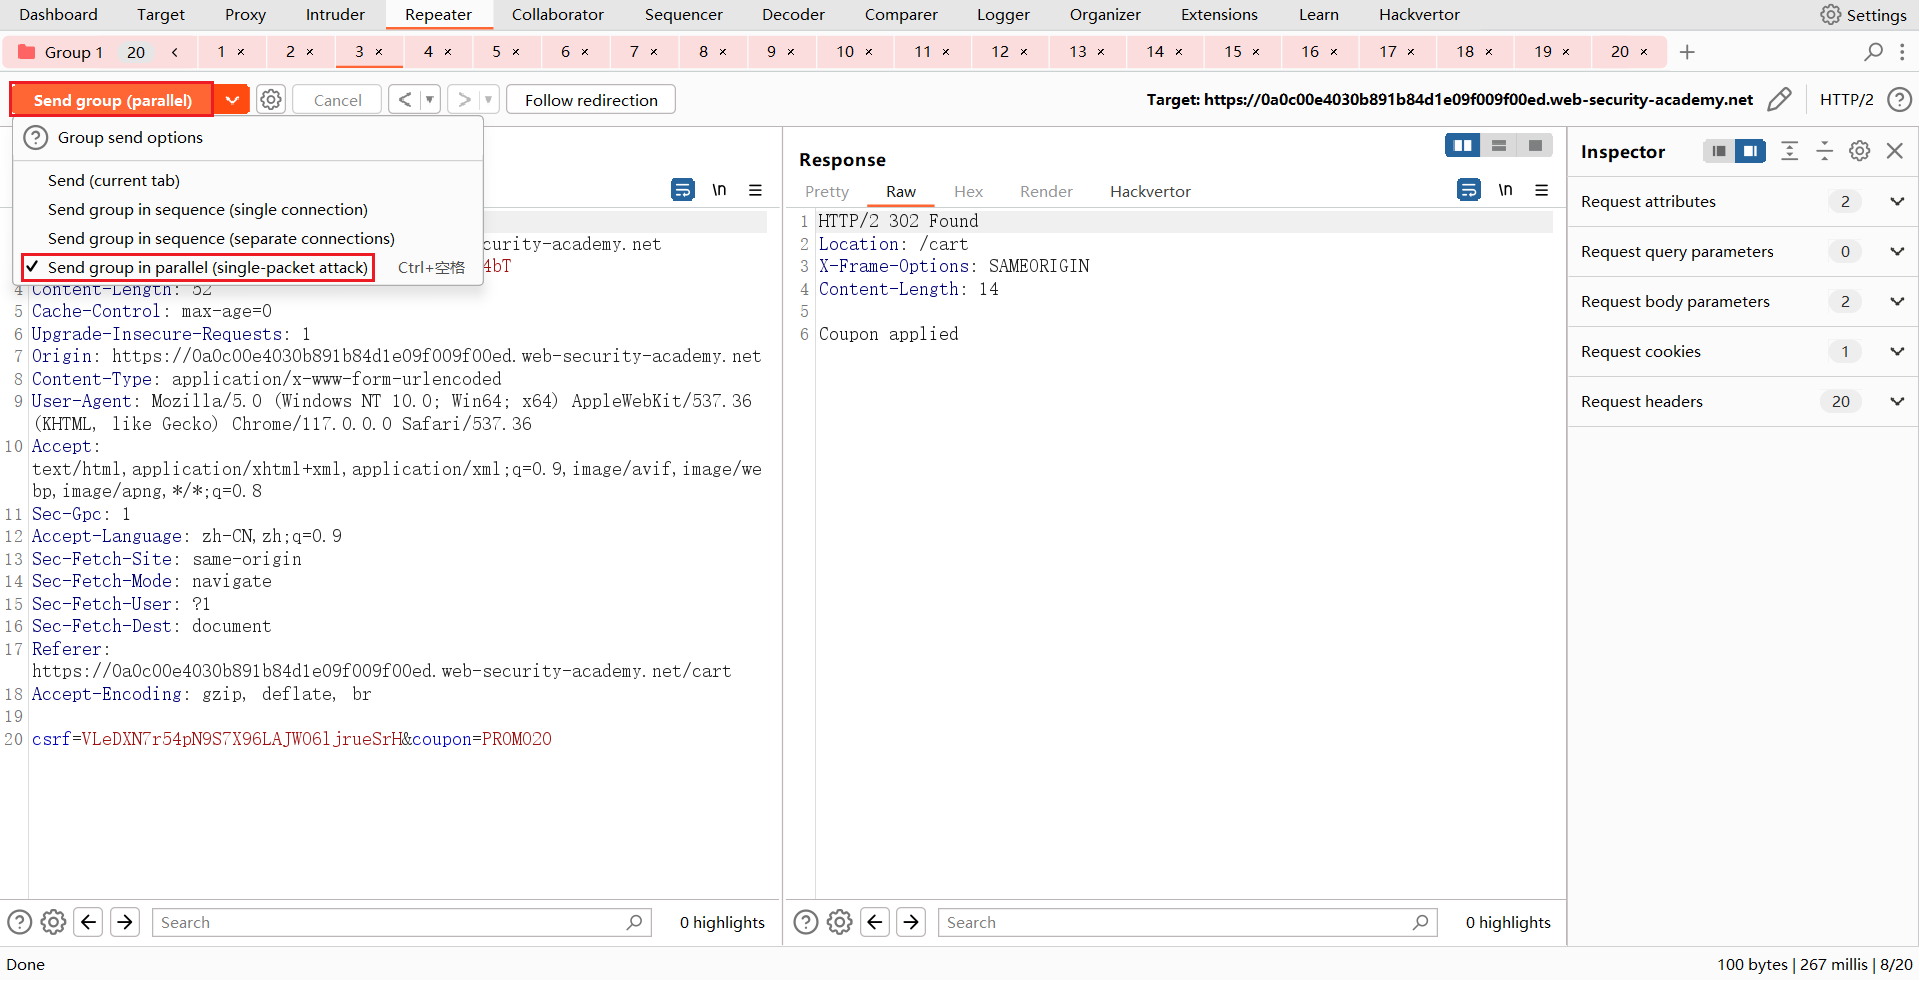Image resolution: width=1920 pixels, height=981 pixels.
Task: Open the tab bar three-dot options menu
Action: click(x=1902, y=52)
